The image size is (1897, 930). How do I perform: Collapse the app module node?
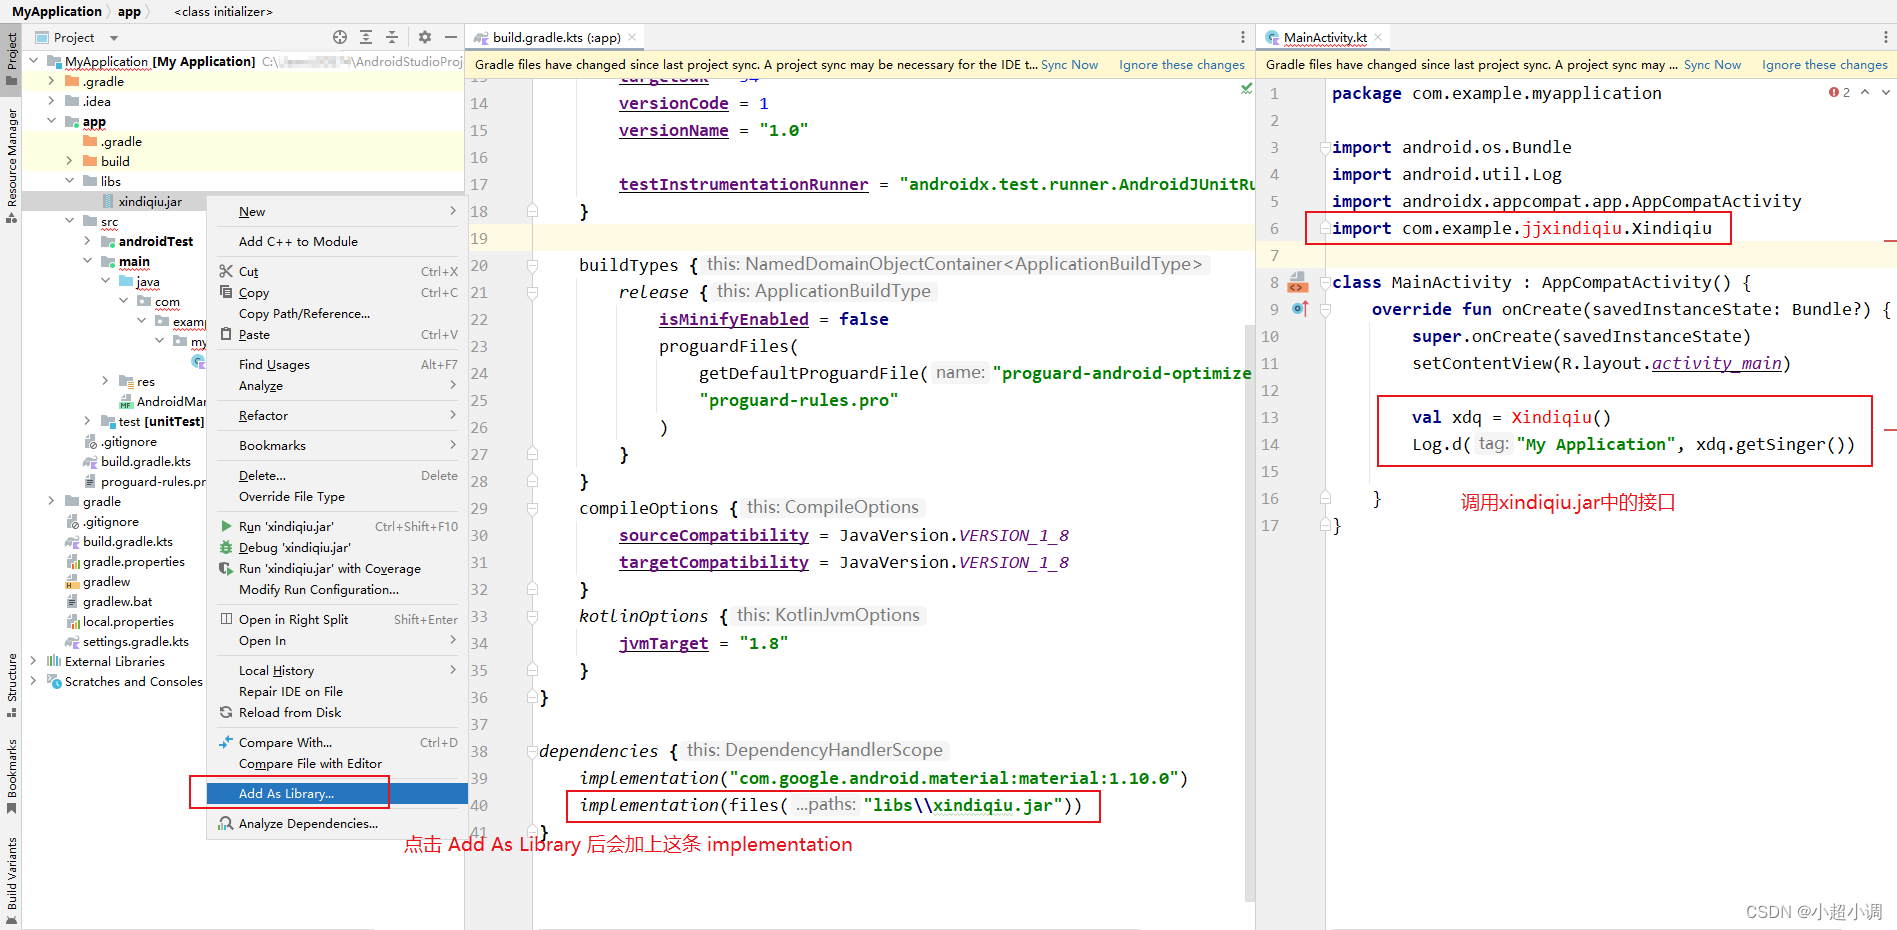[x=51, y=121]
